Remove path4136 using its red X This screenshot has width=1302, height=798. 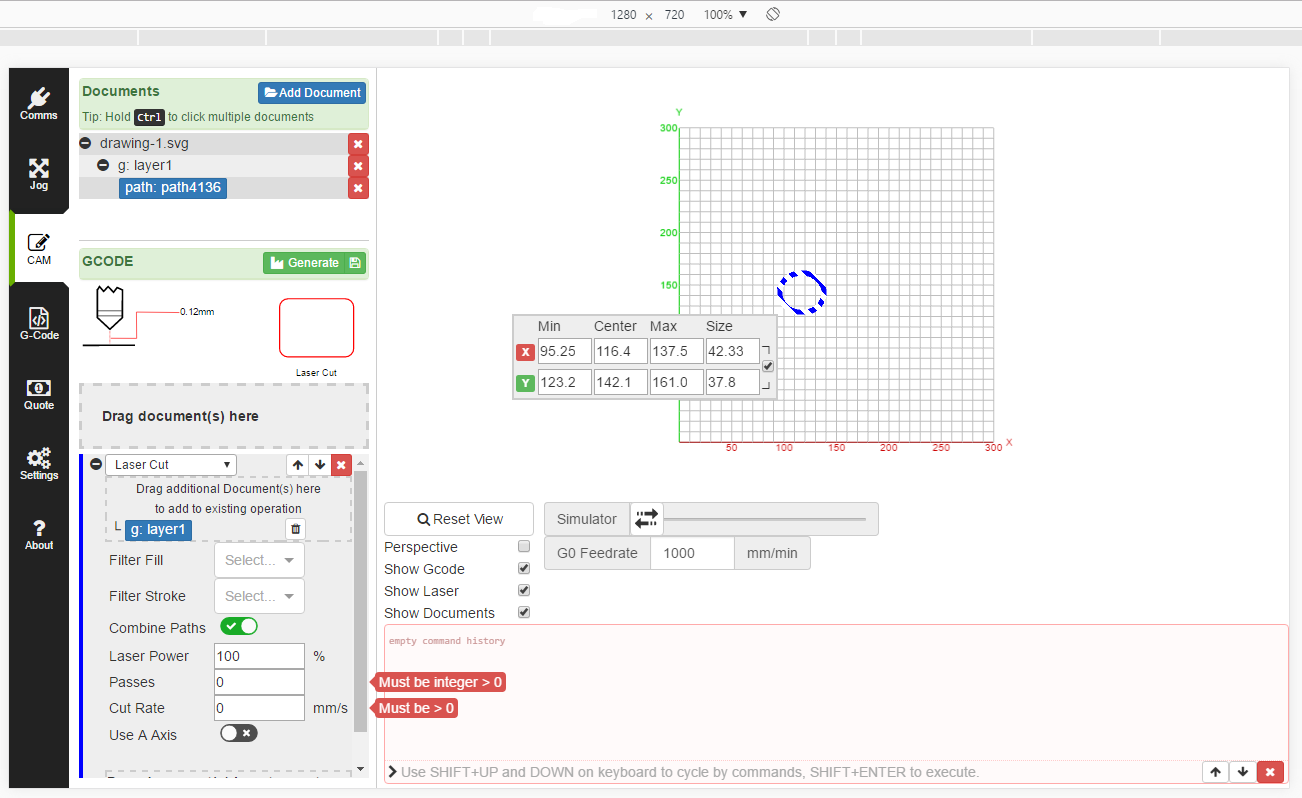pyautogui.click(x=358, y=188)
